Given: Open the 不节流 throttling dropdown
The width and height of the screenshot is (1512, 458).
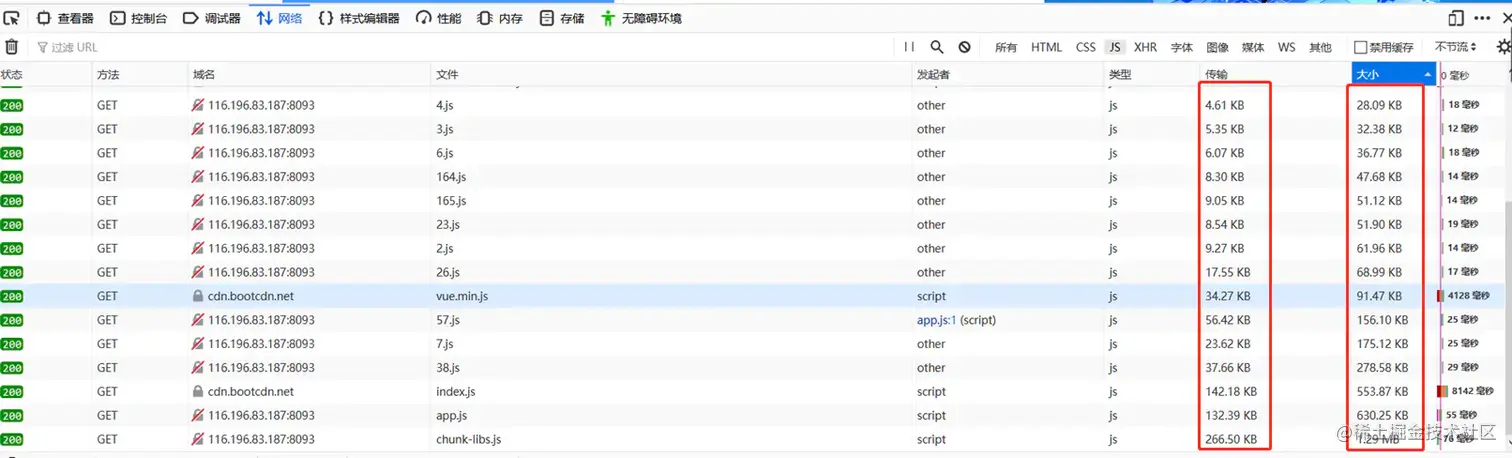Looking at the screenshot, I should pos(1455,47).
